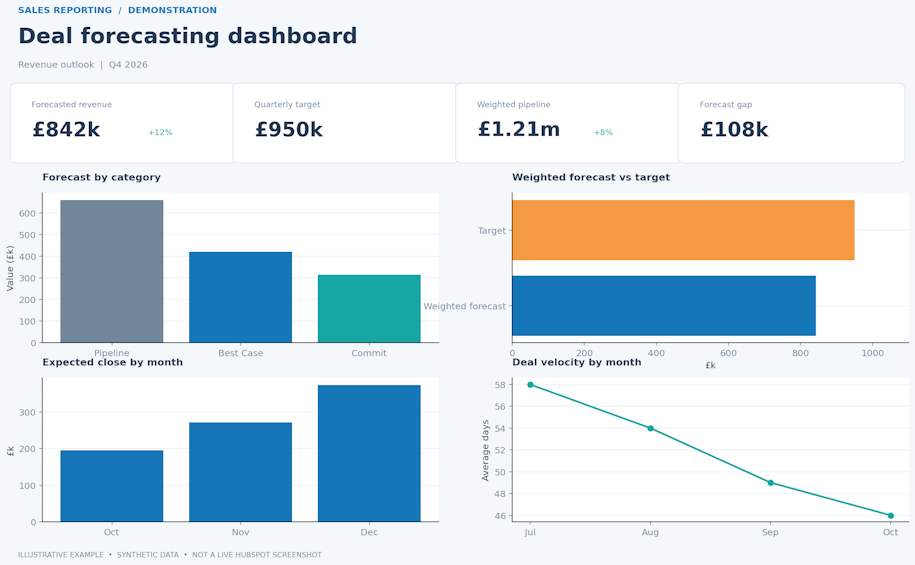This screenshot has width=915, height=565.
Task: Select the orange Target bar
Action: 683,230
